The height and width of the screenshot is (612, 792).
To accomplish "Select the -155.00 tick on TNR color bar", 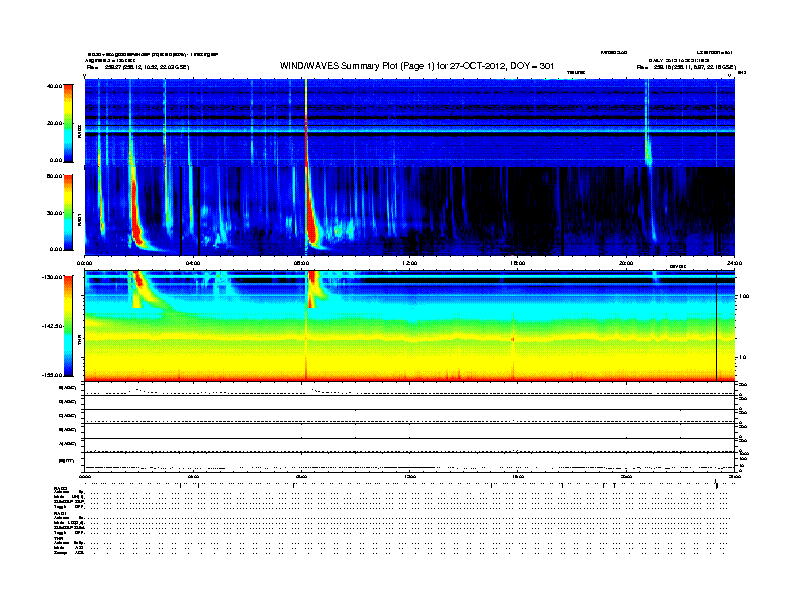I will (x=53, y=375).
